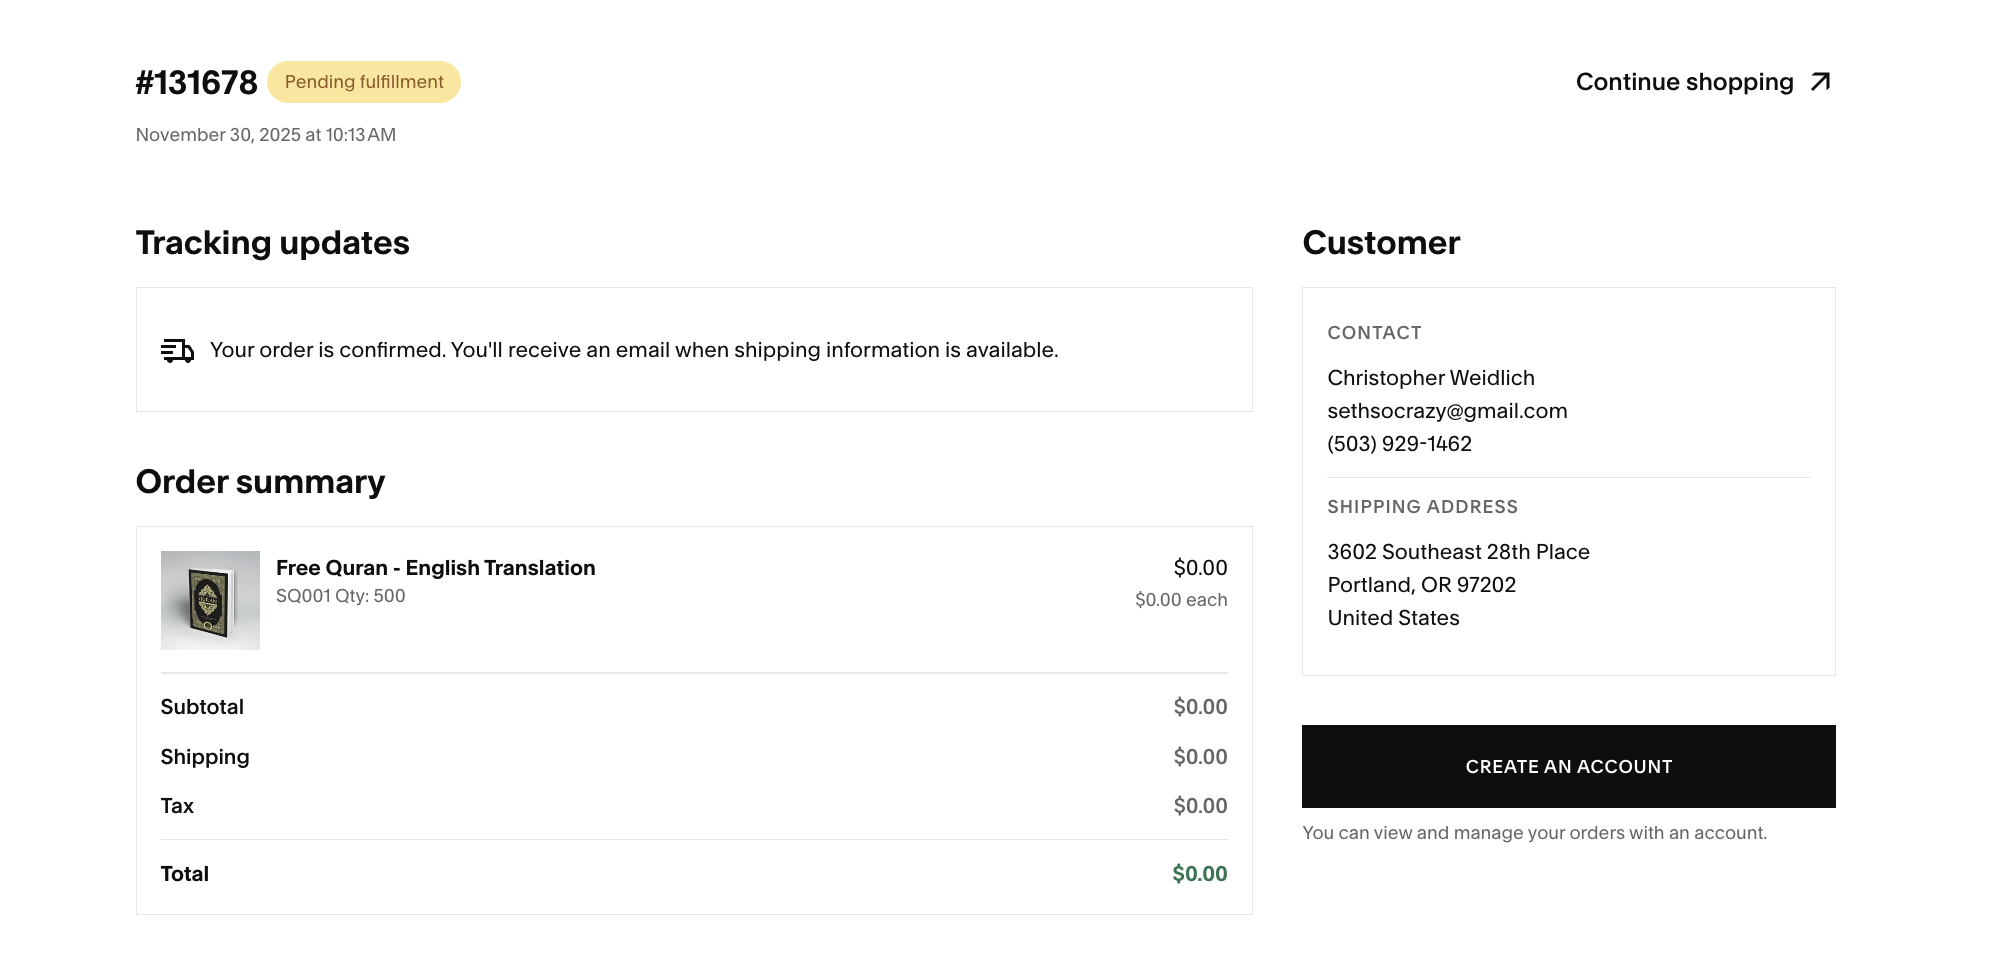Screen dimensions: 1998x978
Task: Click the $0.00 each unit price
Action: (x=1180, y=600)
